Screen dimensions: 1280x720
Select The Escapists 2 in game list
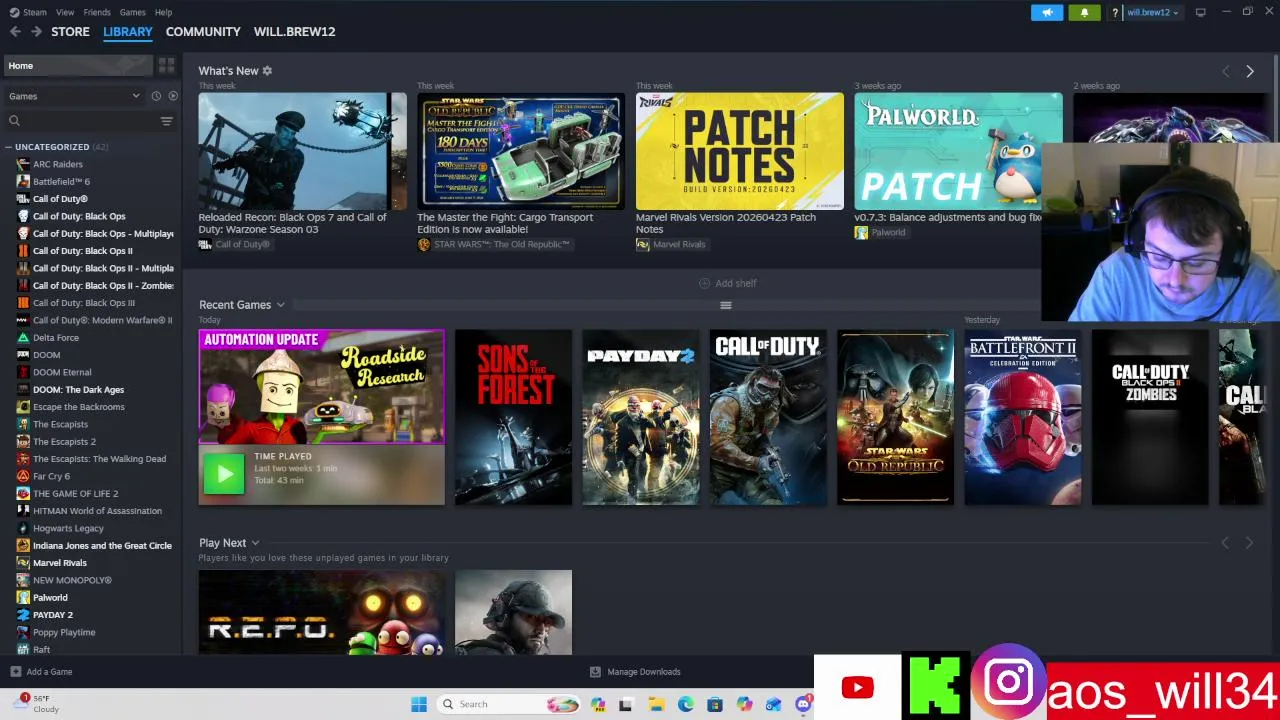click(x=64, y=442)
